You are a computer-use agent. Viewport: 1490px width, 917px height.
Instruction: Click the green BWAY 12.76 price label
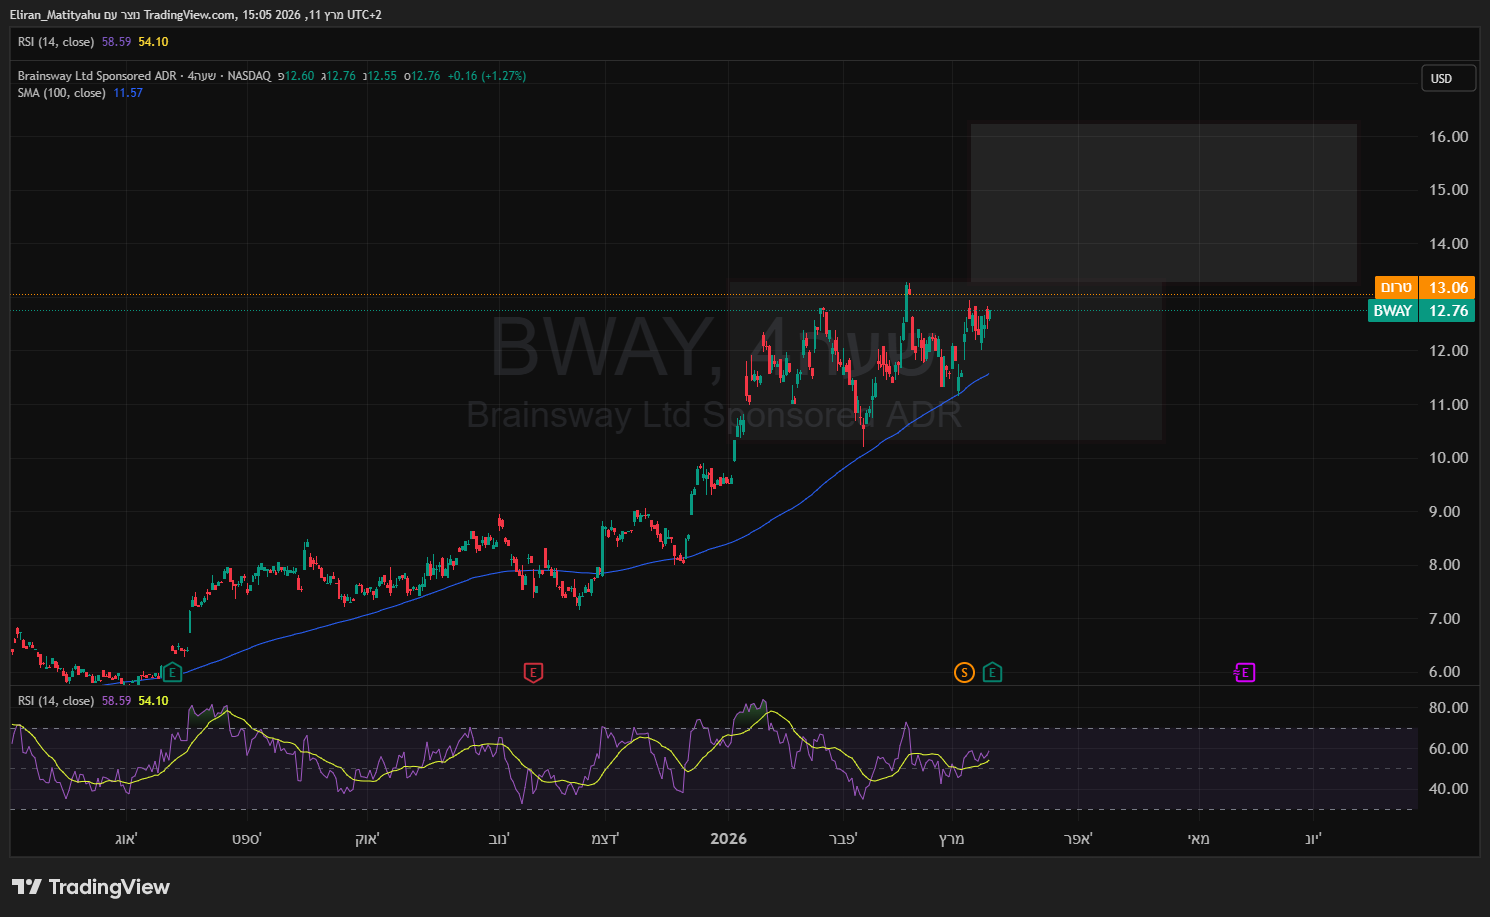click(x=1421, y=311)
